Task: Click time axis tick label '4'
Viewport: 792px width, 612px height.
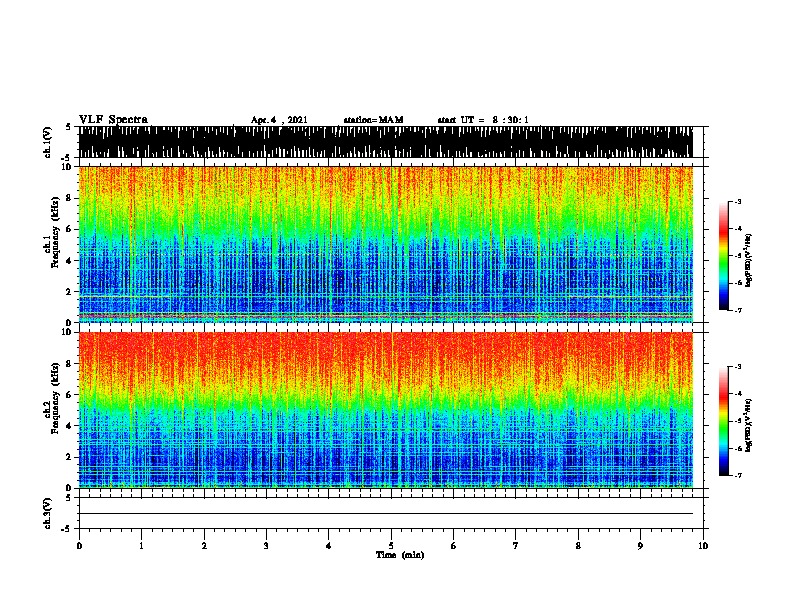Action: pos(329,546)
